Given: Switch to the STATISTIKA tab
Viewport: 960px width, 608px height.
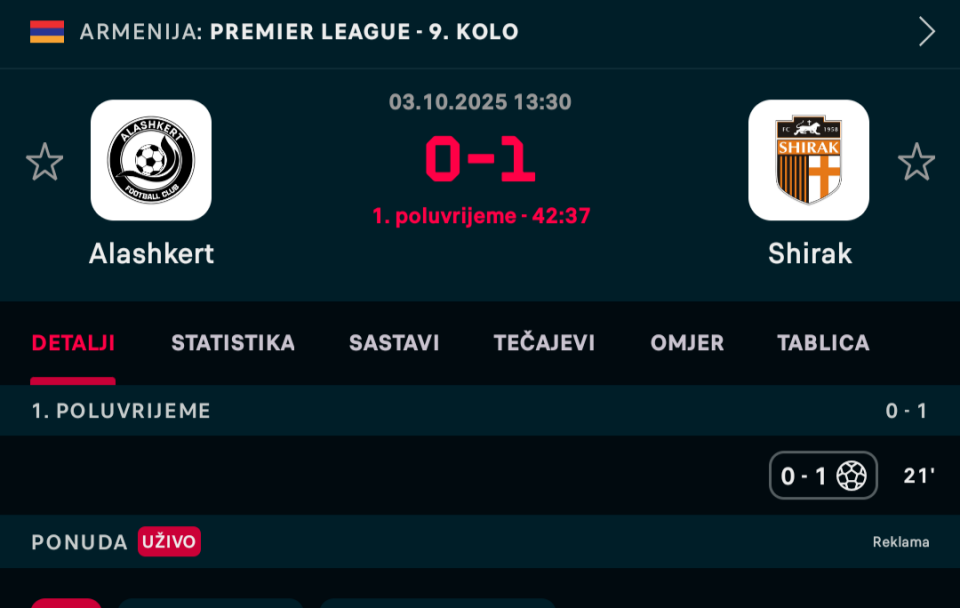Looking at the screenshot, I should click(233, 343).
